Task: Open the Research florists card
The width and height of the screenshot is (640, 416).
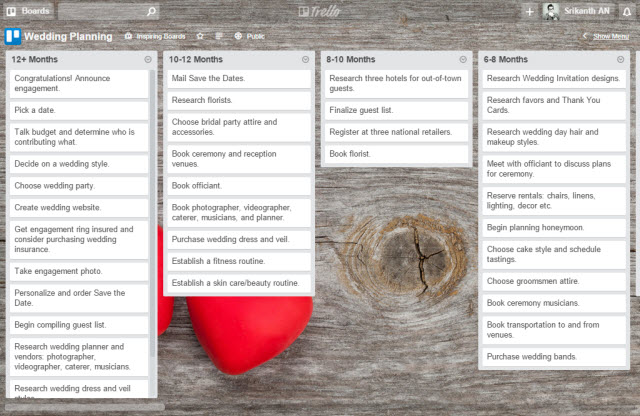Action: coord(239,100)
